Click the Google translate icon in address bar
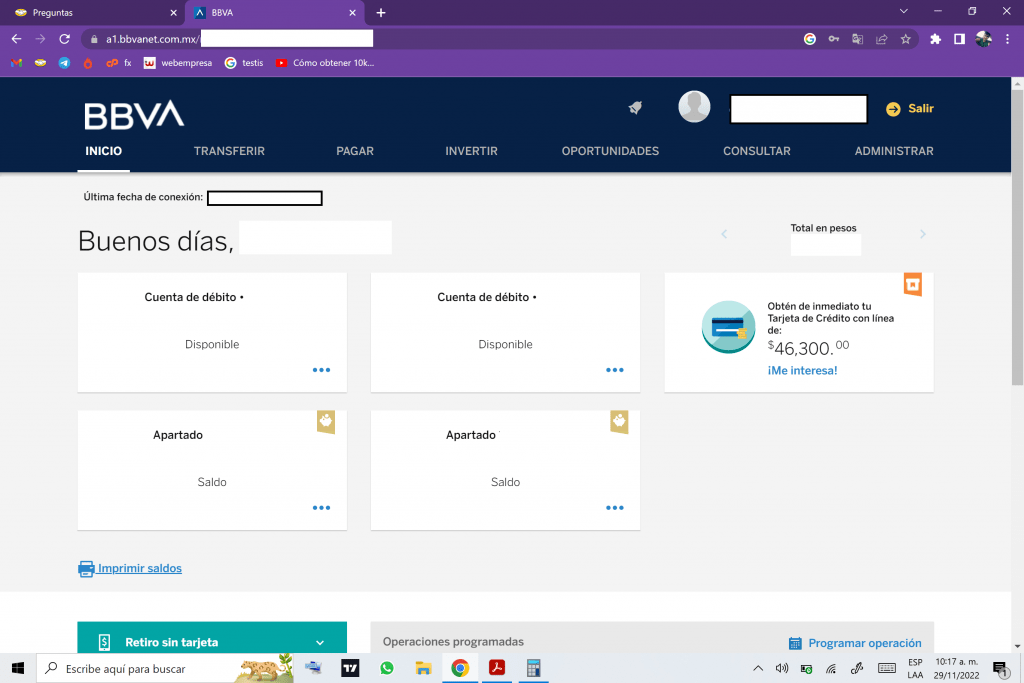 pyautogui.click(x=857, y=39)
